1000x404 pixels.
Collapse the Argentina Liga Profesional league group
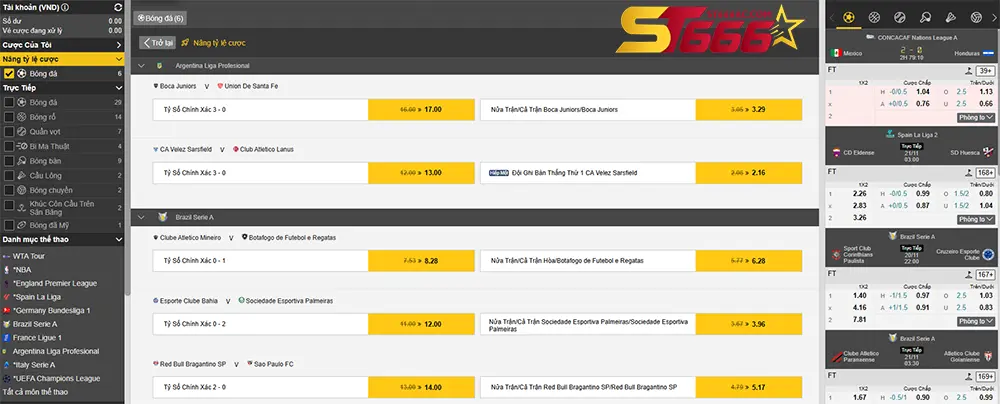click(x=141, y=66)
